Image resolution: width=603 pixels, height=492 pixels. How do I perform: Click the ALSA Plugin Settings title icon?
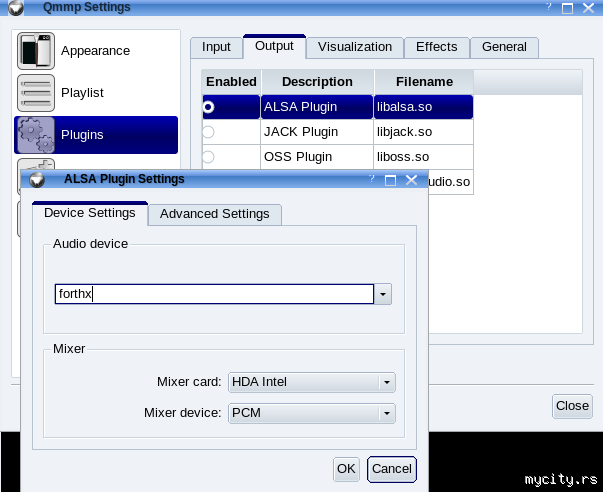point(37,180)
